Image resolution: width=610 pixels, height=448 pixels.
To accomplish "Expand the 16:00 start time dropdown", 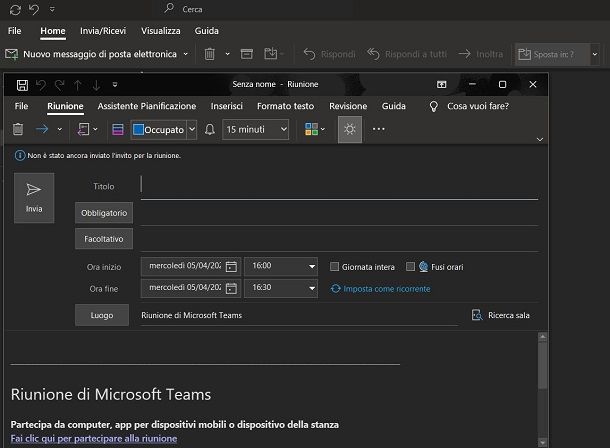I will click(x=309, y=267).
